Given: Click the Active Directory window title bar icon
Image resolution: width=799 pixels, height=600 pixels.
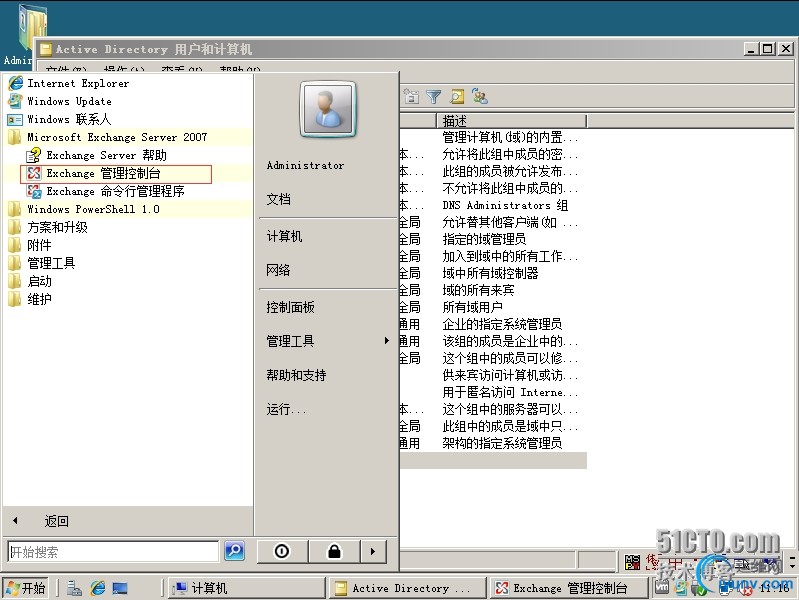Looking at the screenshot, I should pyautogui.click(x=46, y=49).
